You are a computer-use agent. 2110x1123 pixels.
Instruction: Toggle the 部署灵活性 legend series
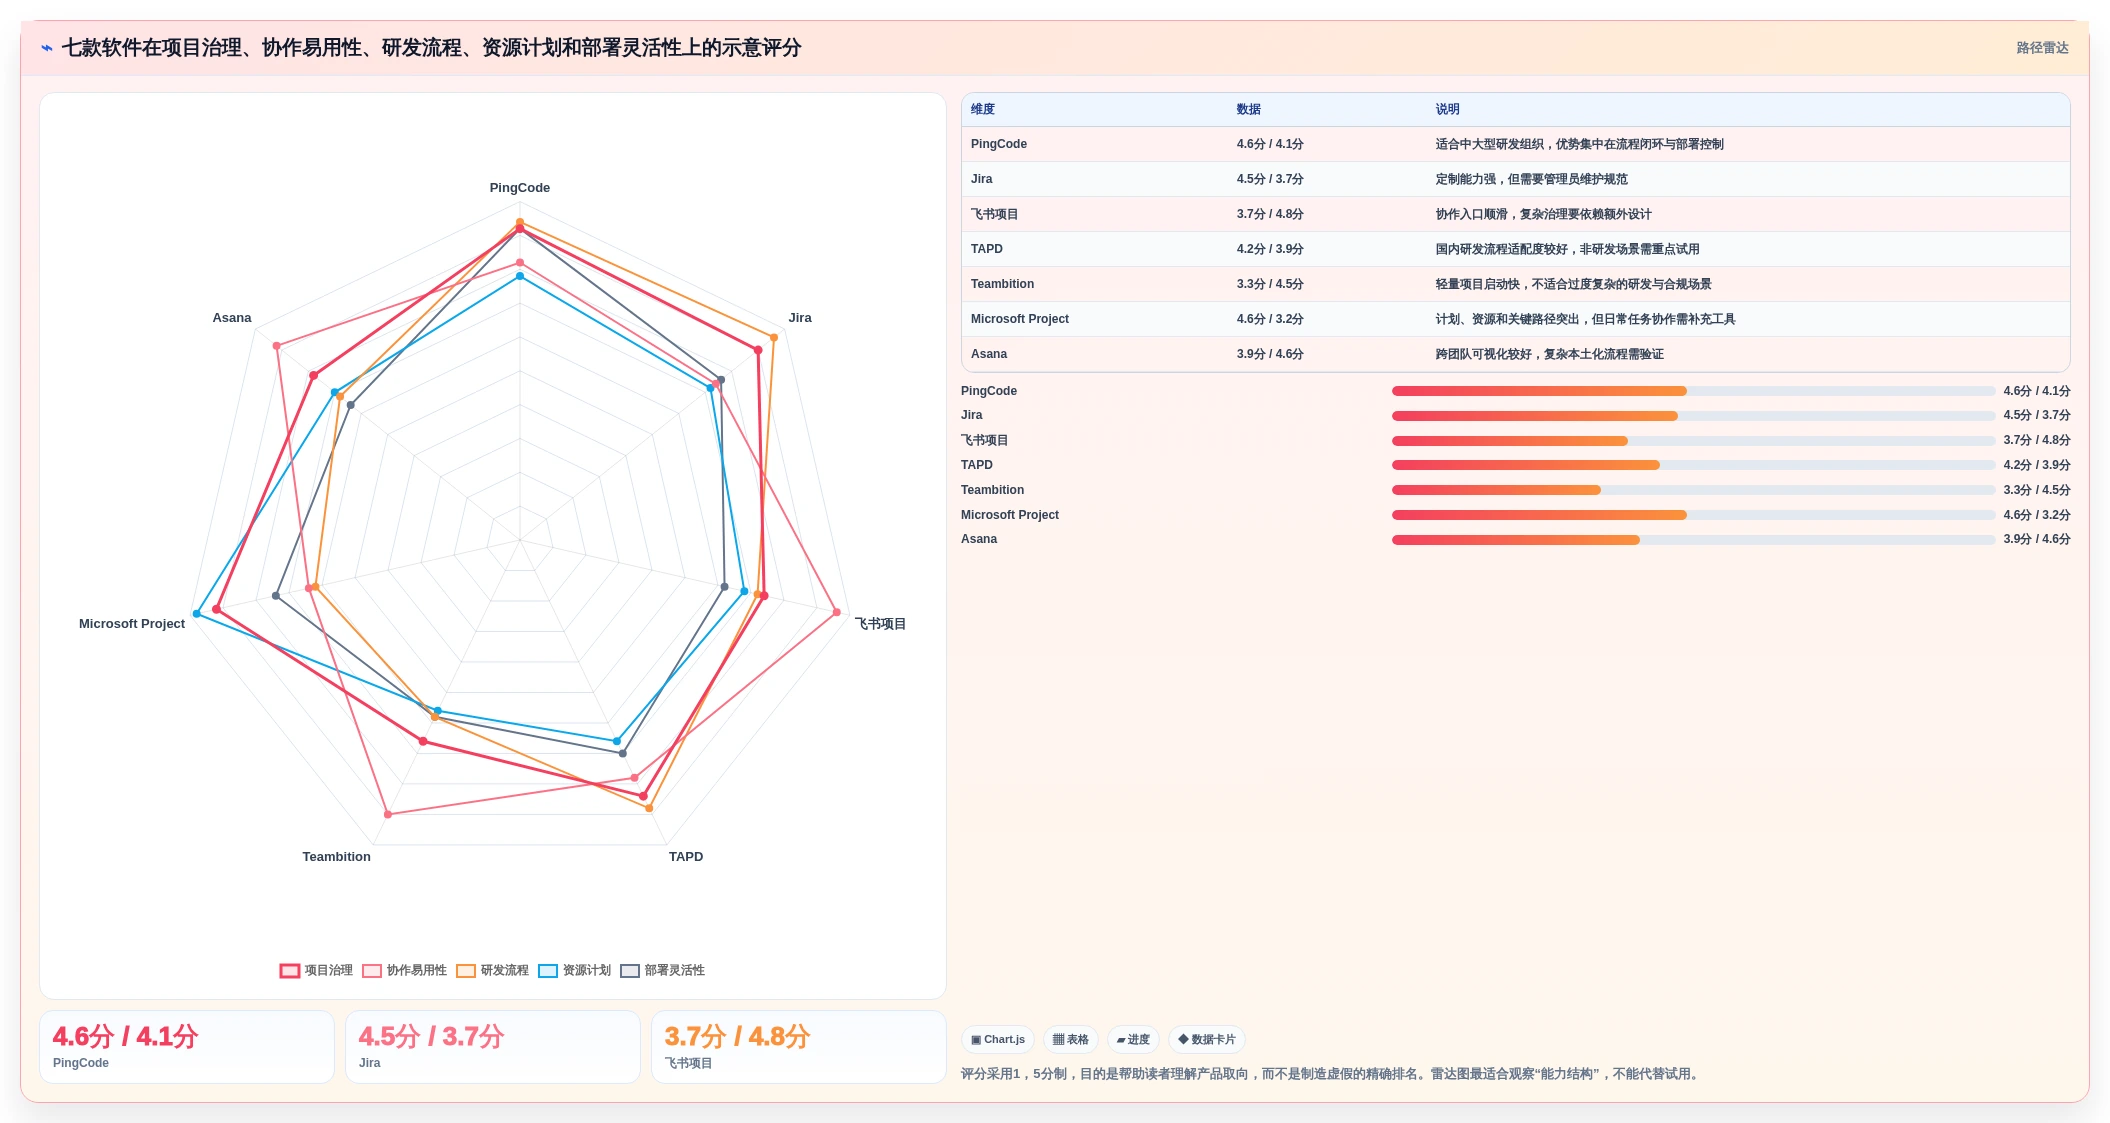[x=662, y=970]
